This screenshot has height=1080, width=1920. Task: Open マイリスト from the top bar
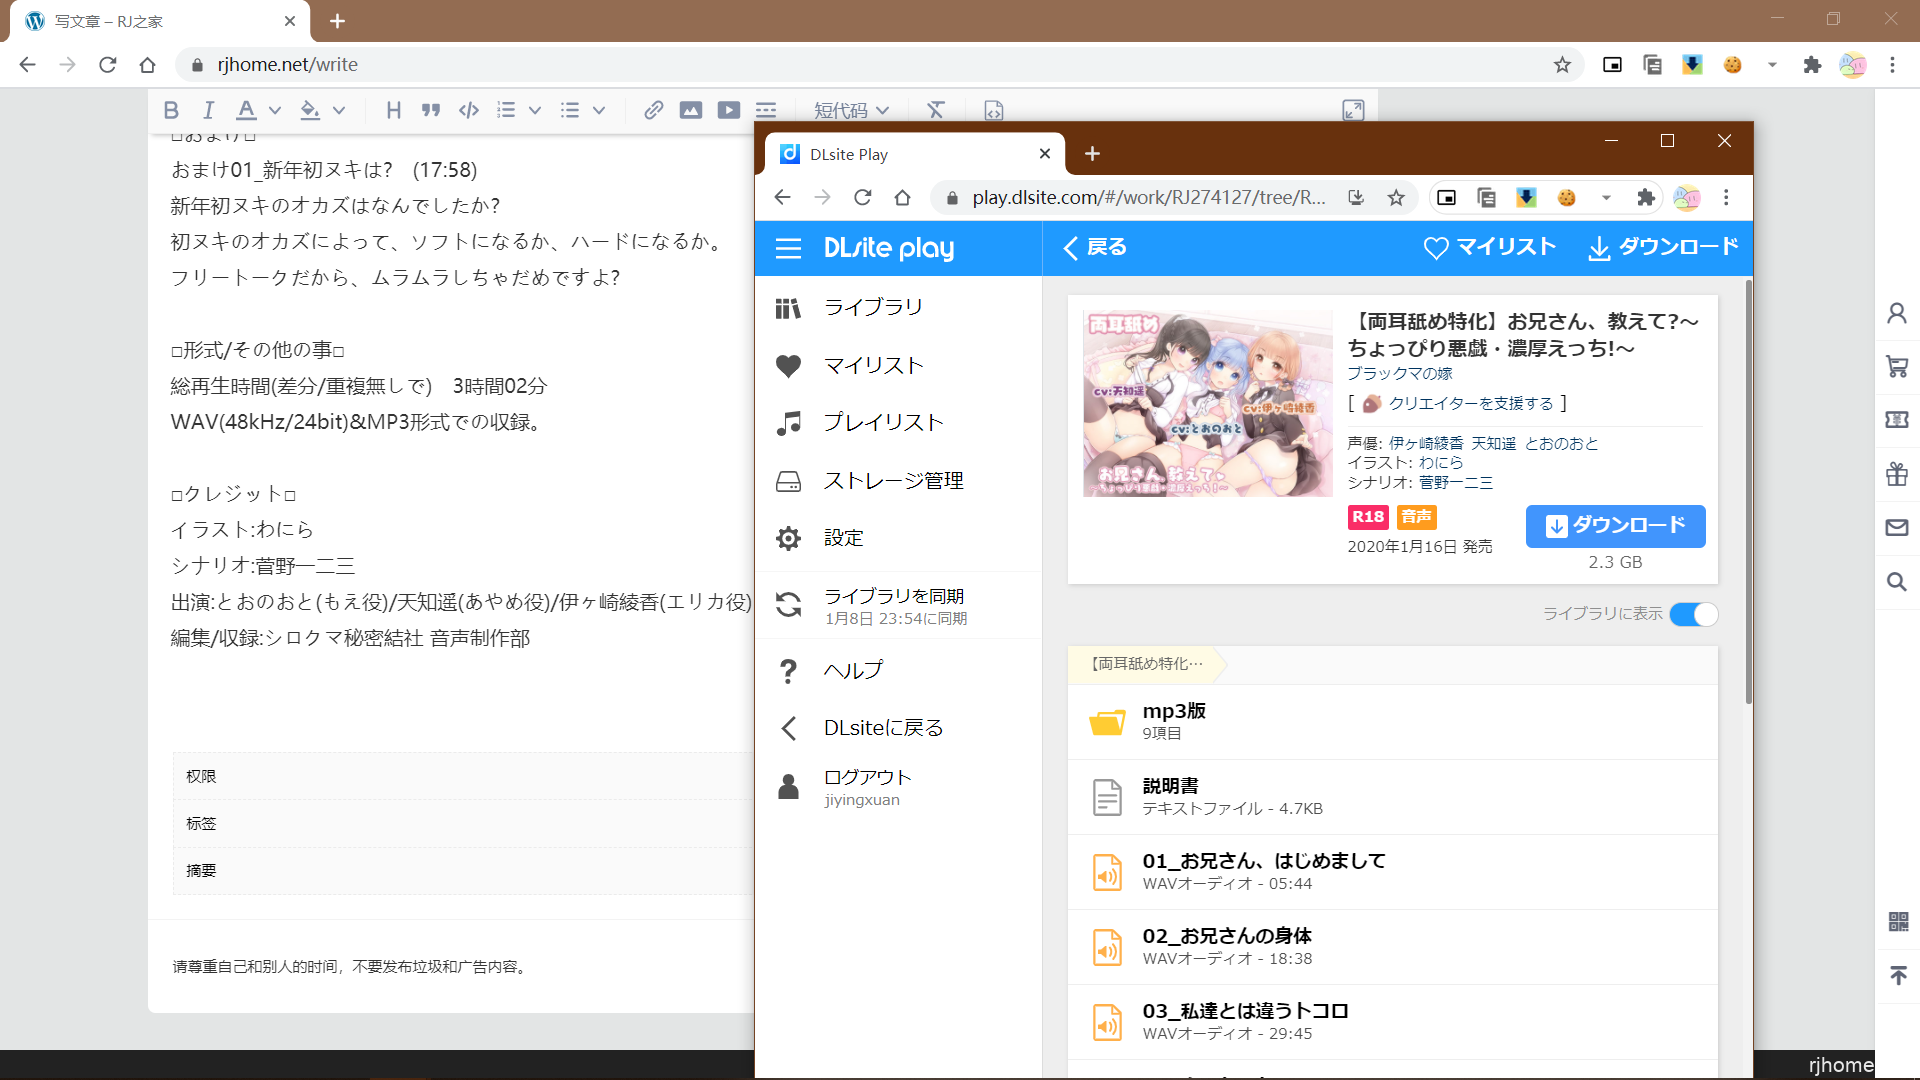tap(1490, 246)
